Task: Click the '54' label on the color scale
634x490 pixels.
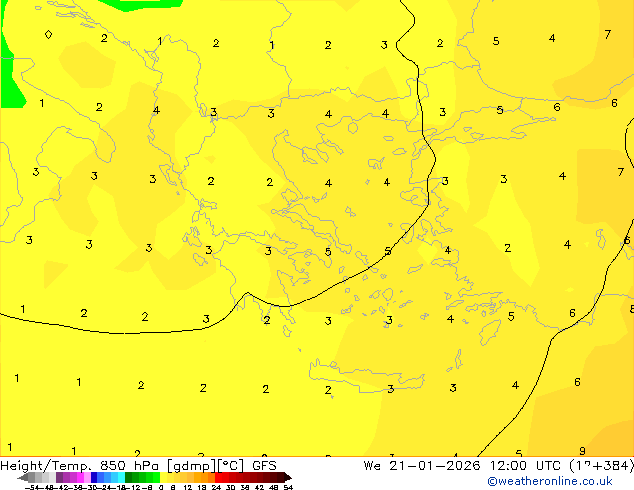Action: pyautogui.click(x=288, y=487)
